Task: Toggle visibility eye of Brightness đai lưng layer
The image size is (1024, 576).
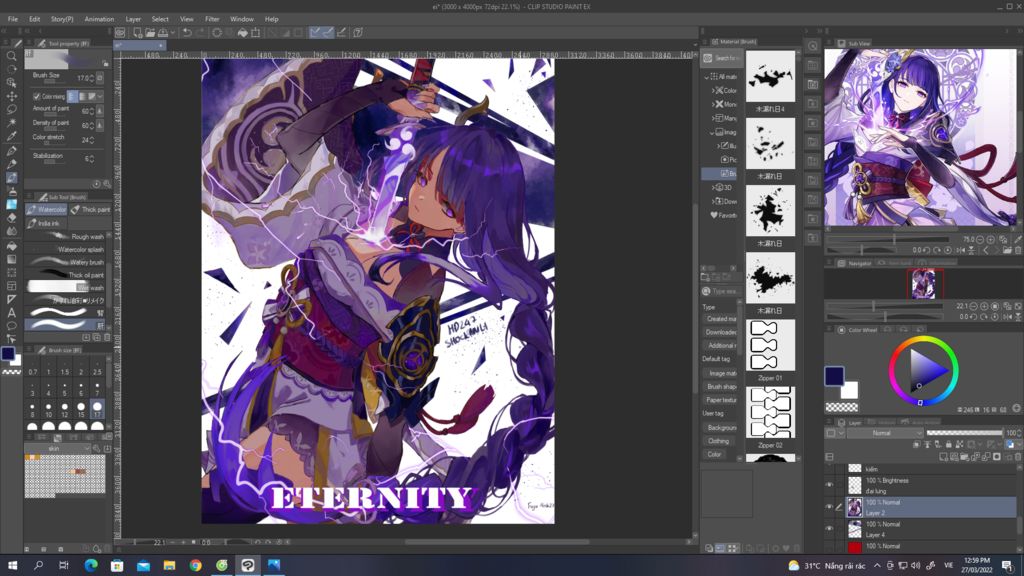Action: 829,485
